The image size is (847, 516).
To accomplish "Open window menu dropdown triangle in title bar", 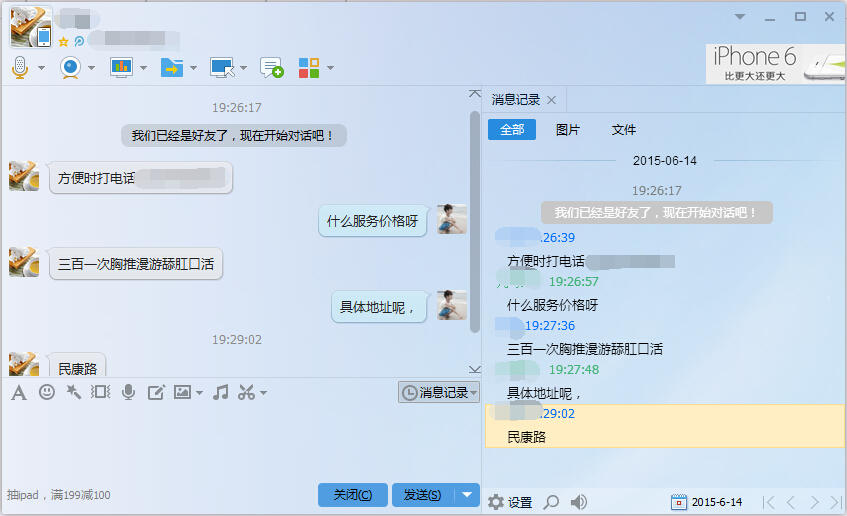I will click(x=740, y=17).
